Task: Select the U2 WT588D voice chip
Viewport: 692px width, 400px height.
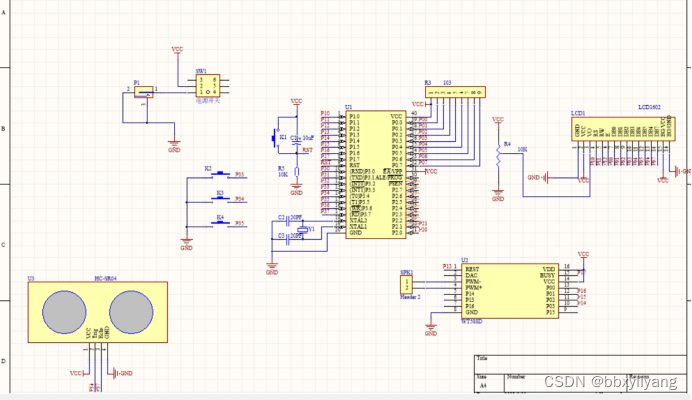Action: 510,291
